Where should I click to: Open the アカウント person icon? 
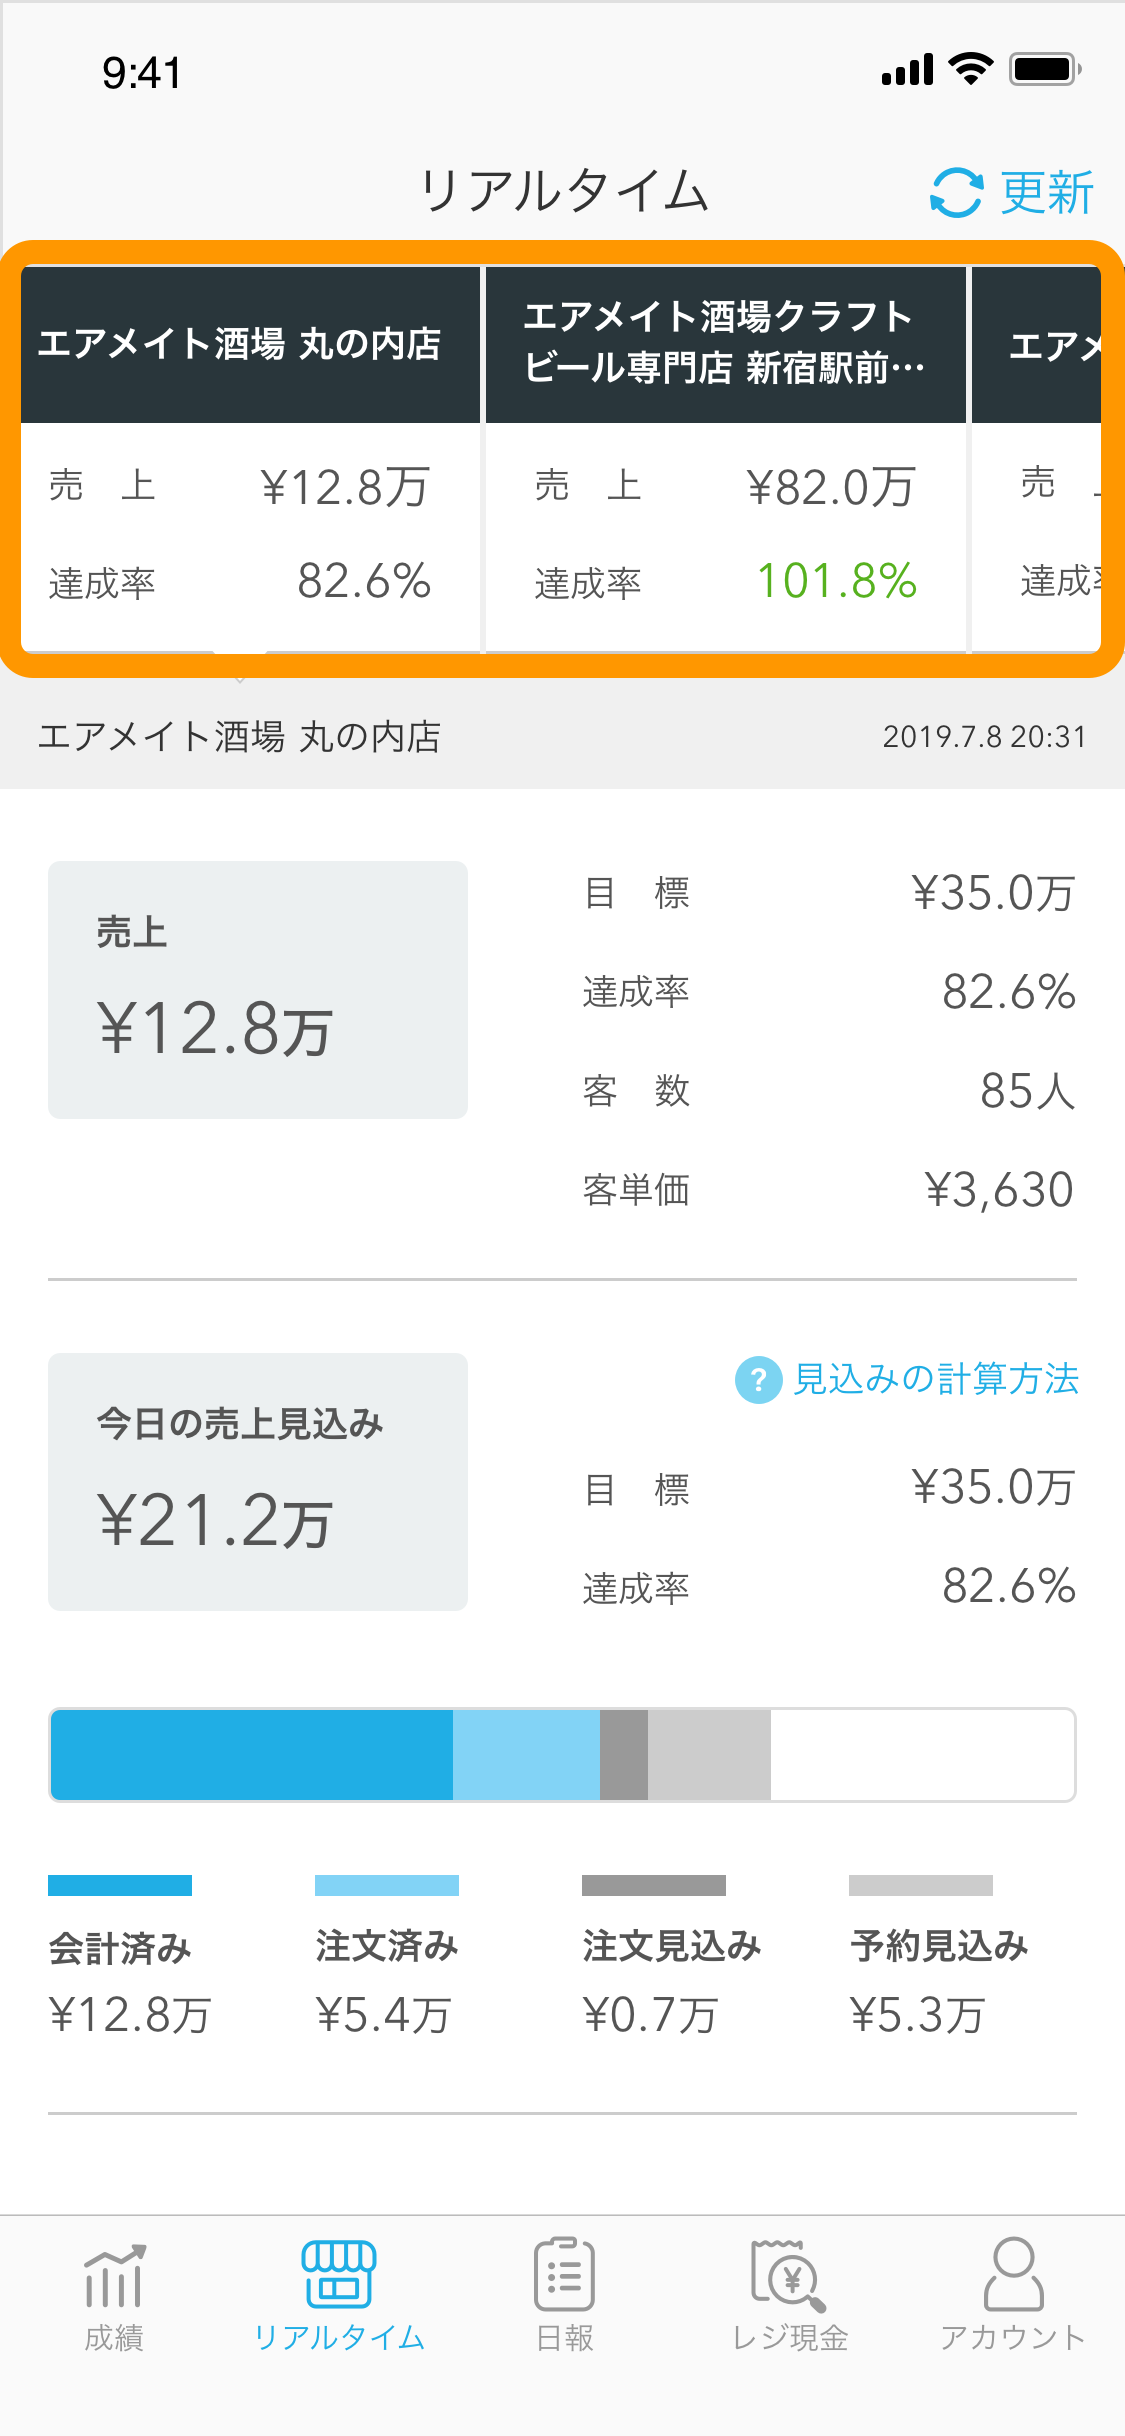pos(1013,2274)
